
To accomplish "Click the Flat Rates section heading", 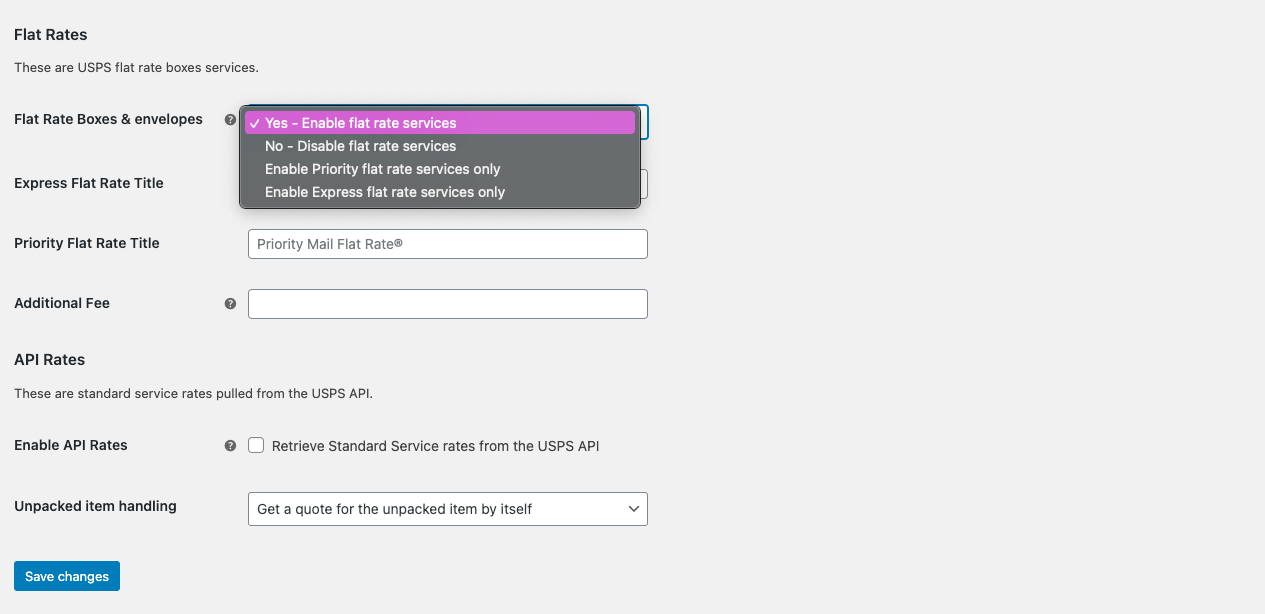I will click(x=51, y=35).
